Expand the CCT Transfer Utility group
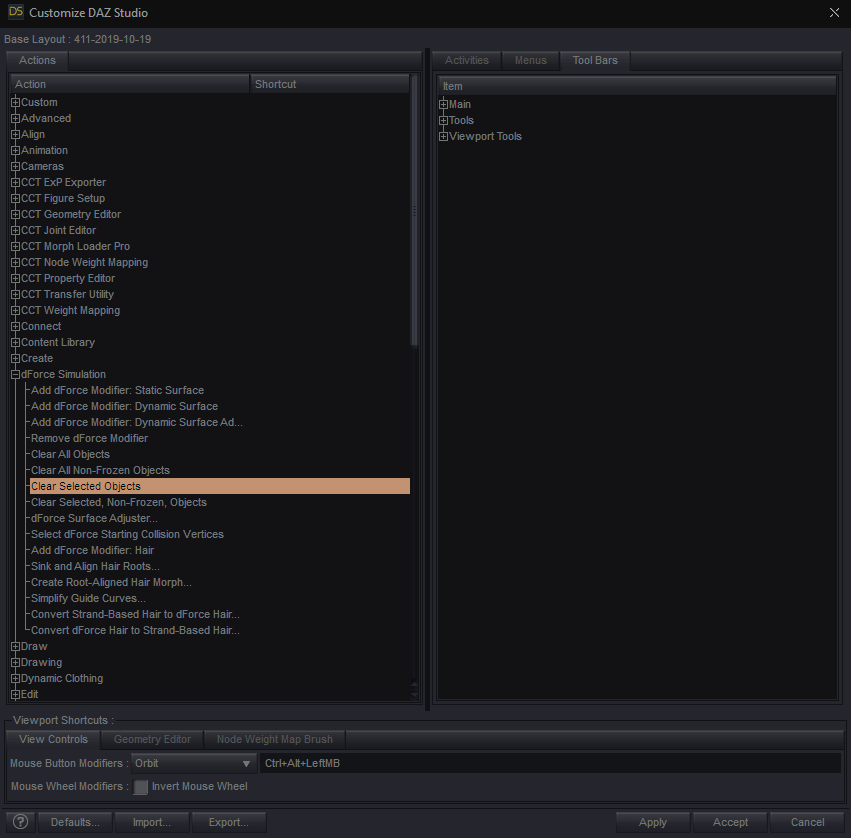851x838 pixels. coord(16,294)
